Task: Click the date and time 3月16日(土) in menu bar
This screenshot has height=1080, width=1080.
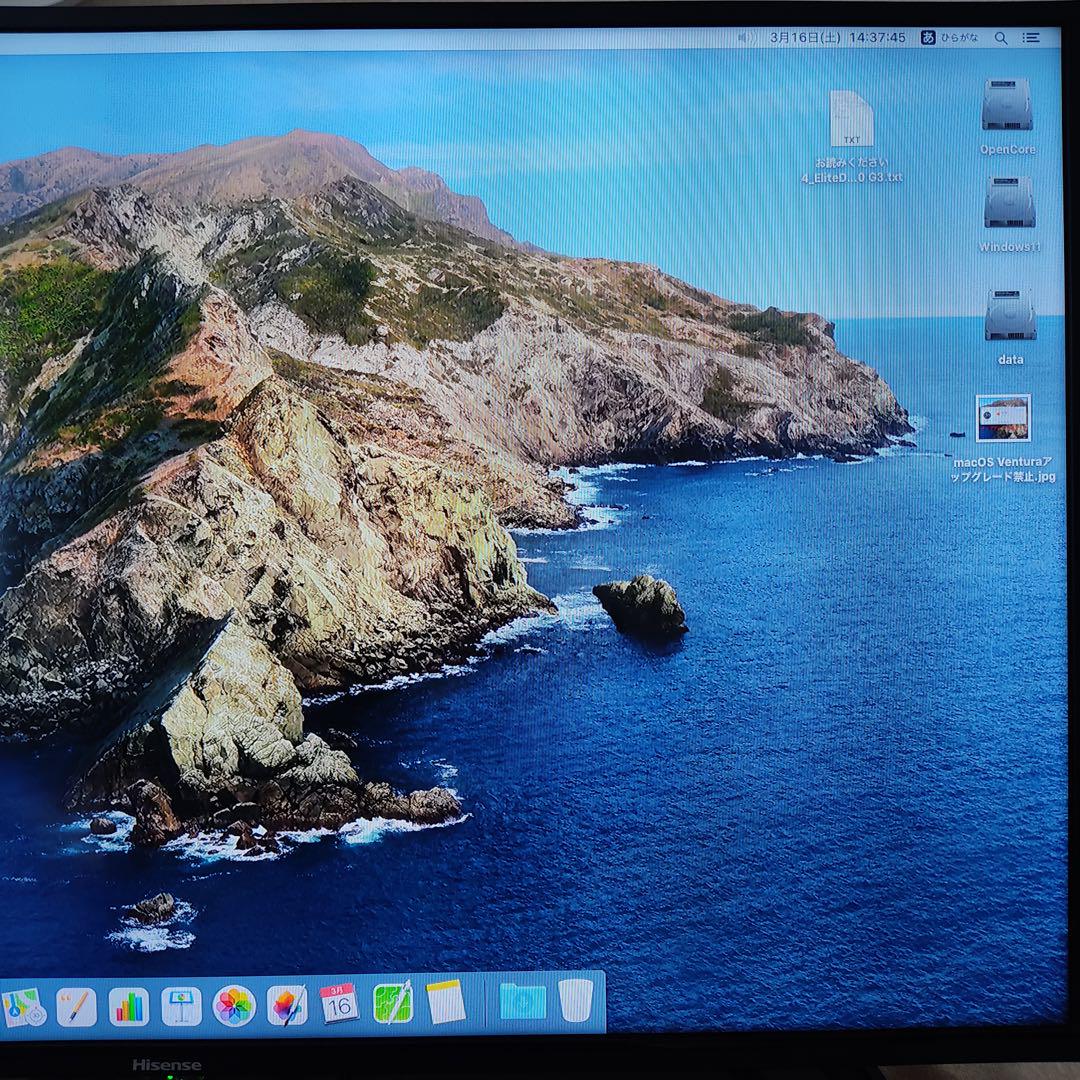Action: 837,37
